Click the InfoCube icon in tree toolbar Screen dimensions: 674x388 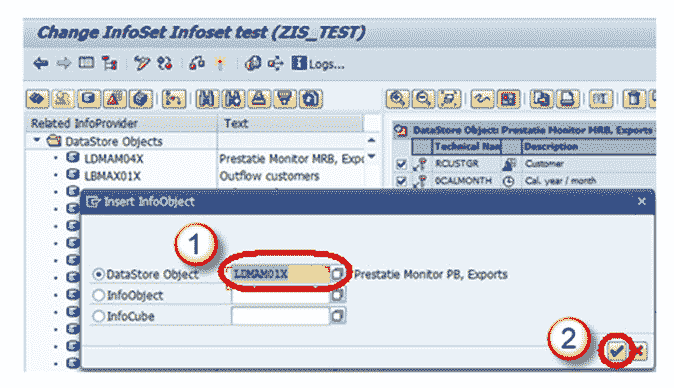tap(141, 99)
